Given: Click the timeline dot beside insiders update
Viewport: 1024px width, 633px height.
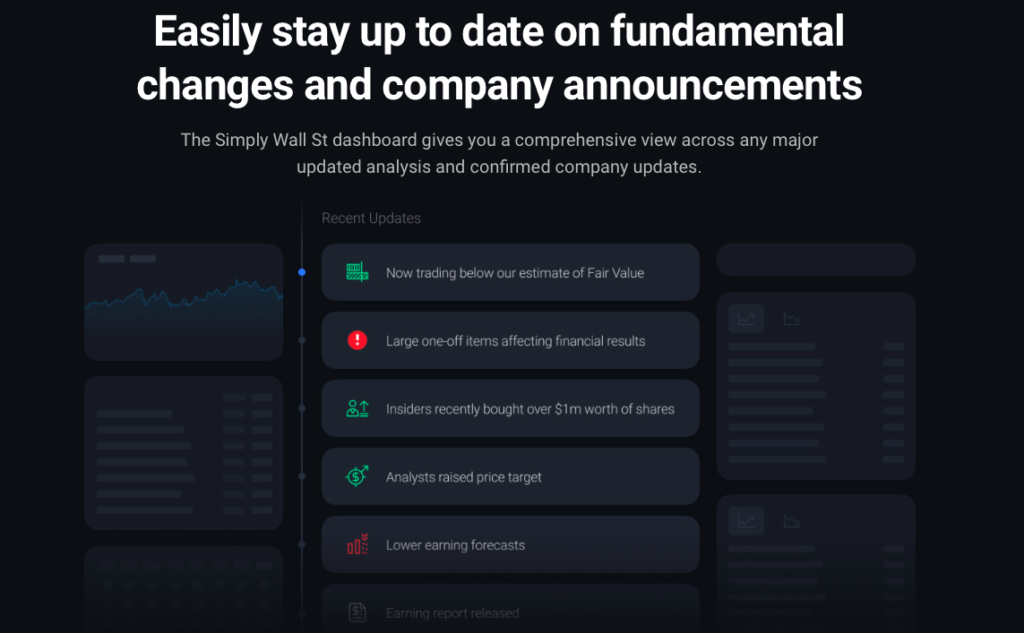Looking at the screenshot, I should pos(303,408).
